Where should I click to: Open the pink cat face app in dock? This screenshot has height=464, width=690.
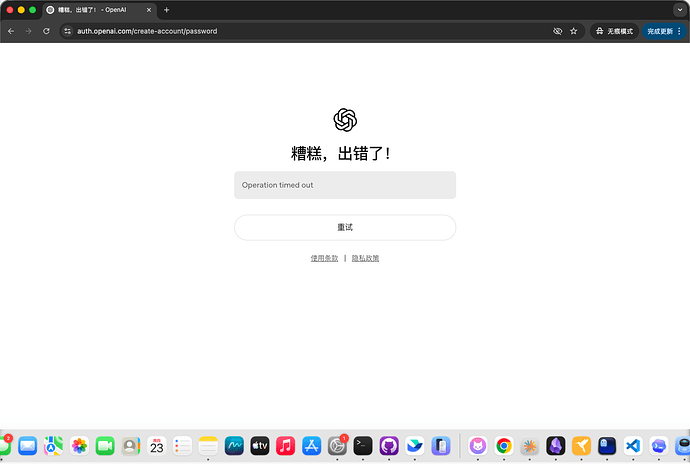click(x=478, y=446)
